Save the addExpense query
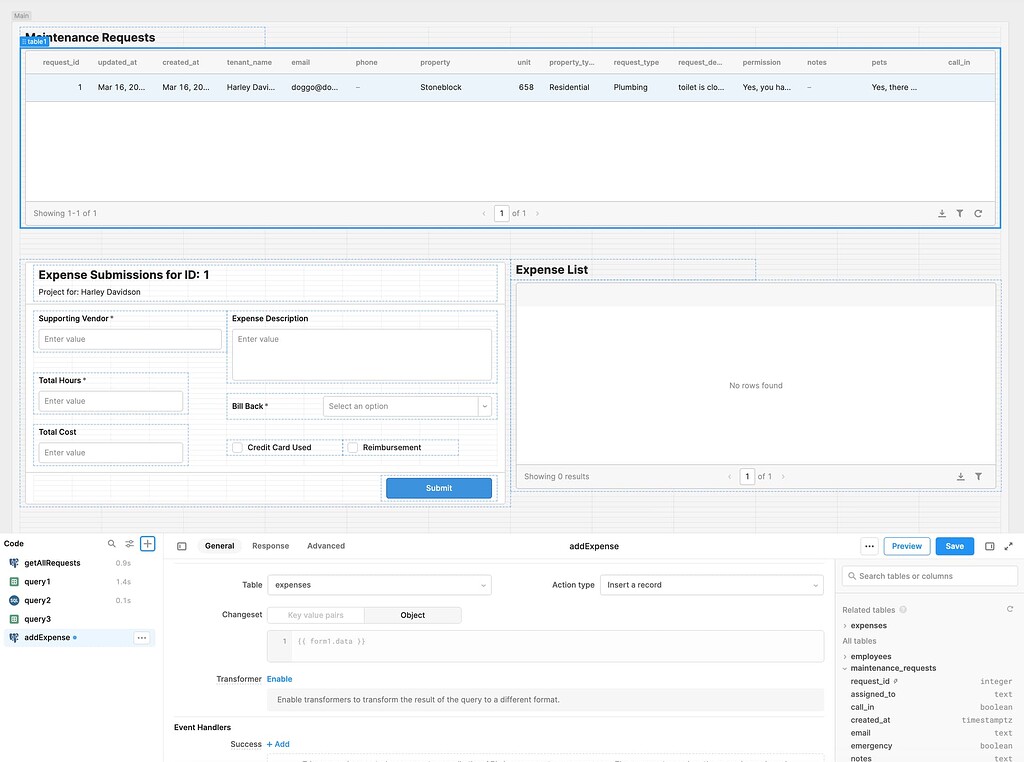This screenshot has width=1024, height=762. pos(954,546)
